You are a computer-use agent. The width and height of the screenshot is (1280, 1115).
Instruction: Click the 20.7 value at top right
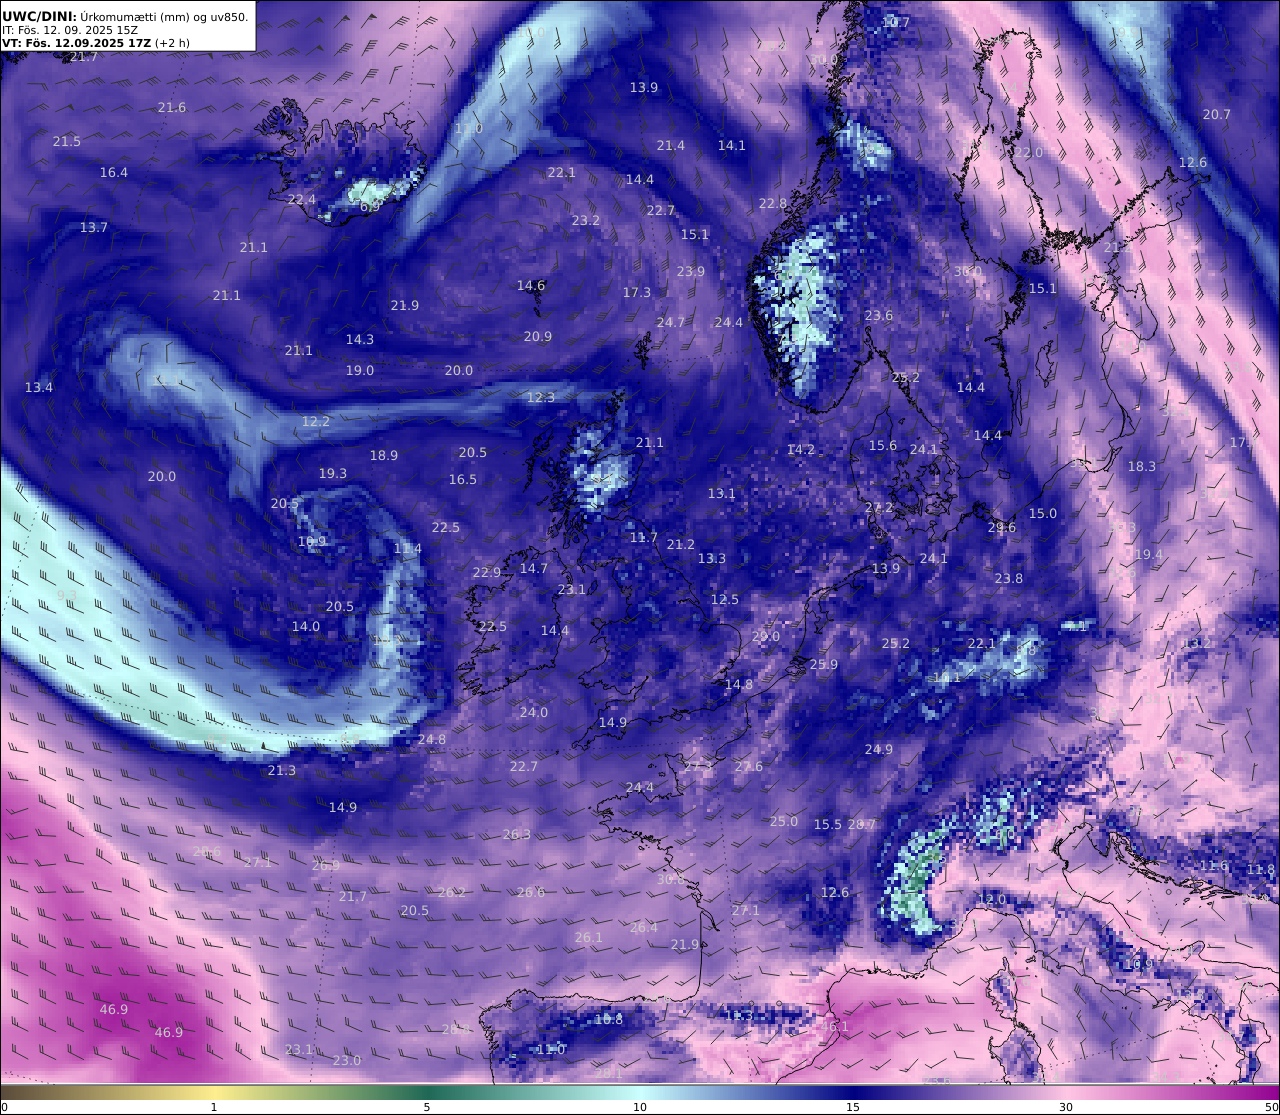tap(1217, 115)
